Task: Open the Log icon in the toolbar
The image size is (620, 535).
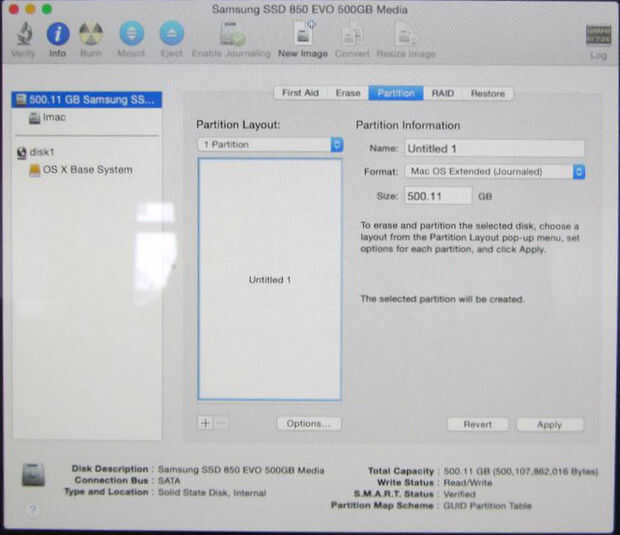Action: (x=598, y=35)
